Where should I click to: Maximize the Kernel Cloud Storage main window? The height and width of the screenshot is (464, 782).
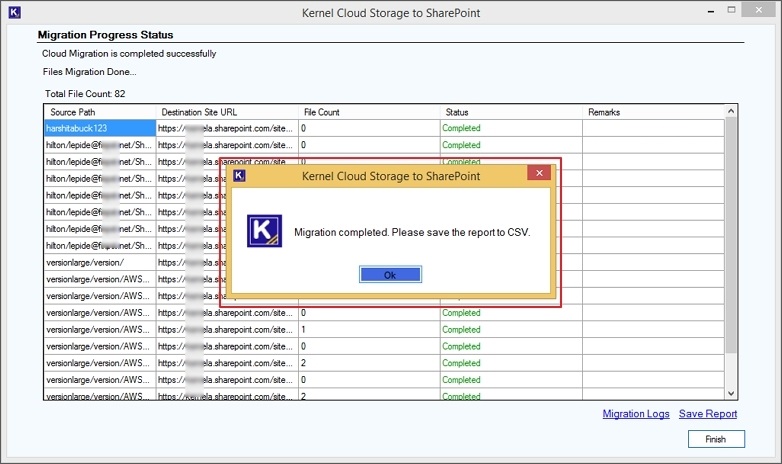point(731,10)
